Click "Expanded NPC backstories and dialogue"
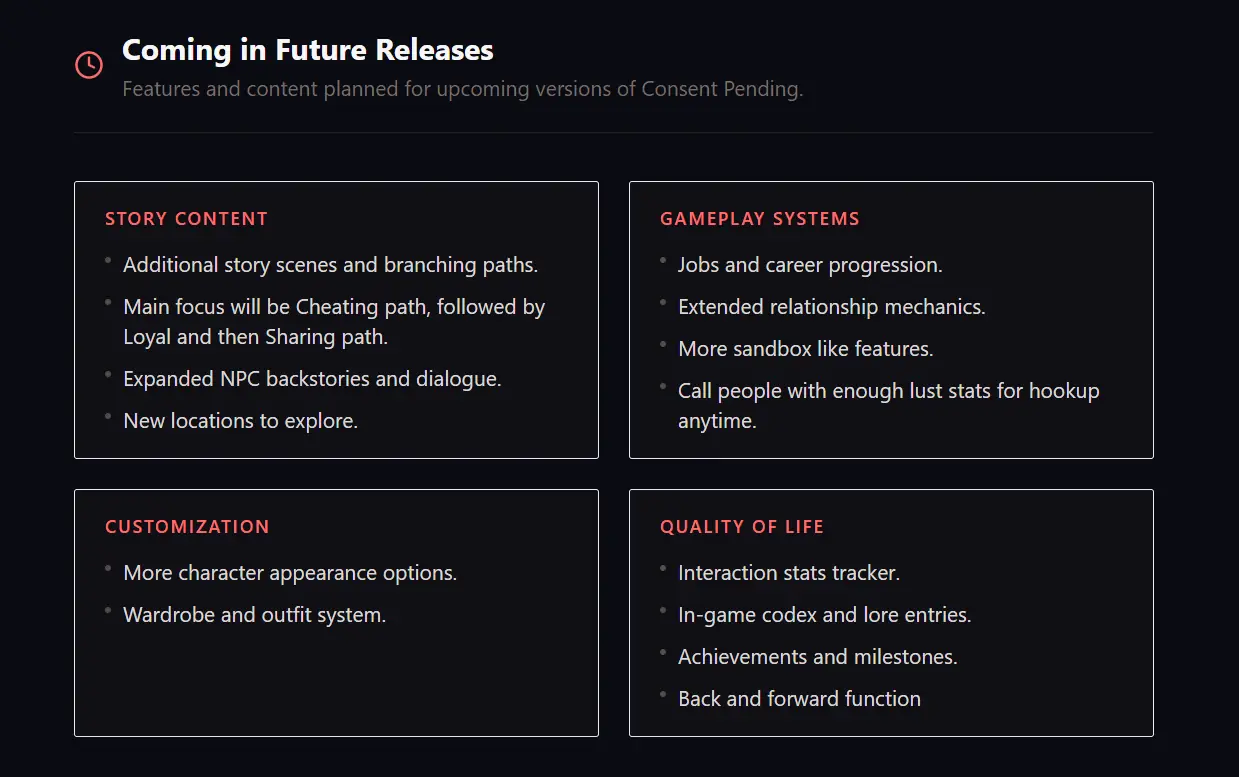This screenshot has width=1239, height=777. coord(312,379)
